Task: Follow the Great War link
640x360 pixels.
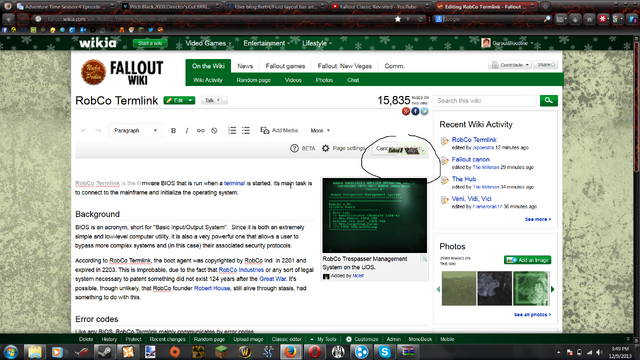Action: point(273,279)
